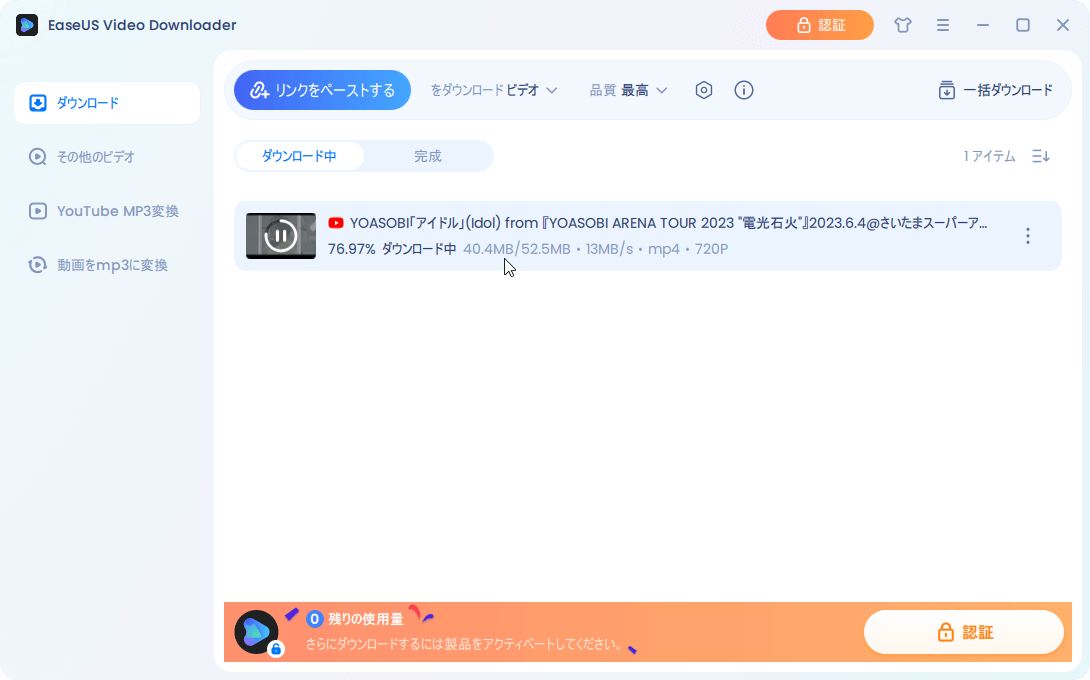1090x680 pixels.
Task: Go to YouTube MP3変換 in sidebar
Action: (x=117, y=211)
